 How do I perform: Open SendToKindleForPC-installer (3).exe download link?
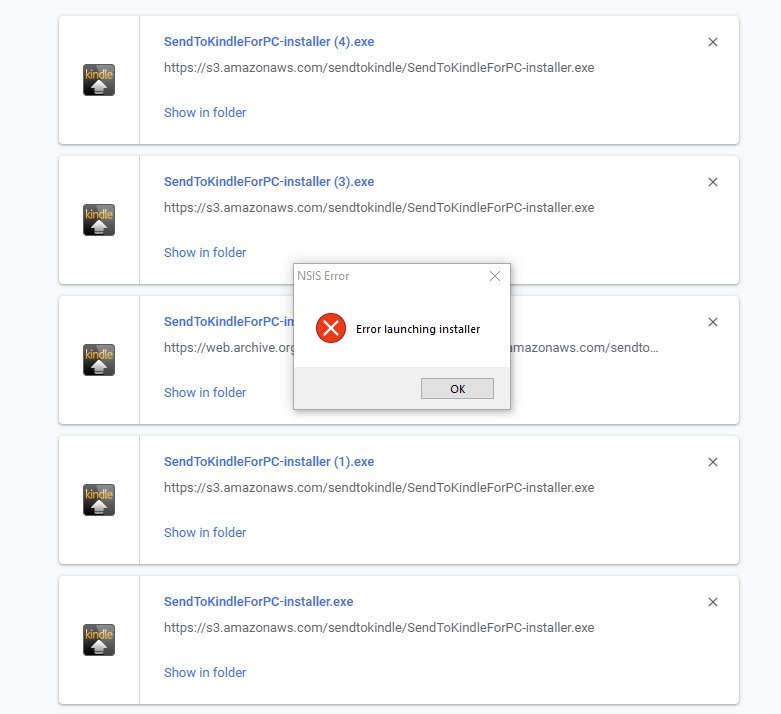(269, 181)
